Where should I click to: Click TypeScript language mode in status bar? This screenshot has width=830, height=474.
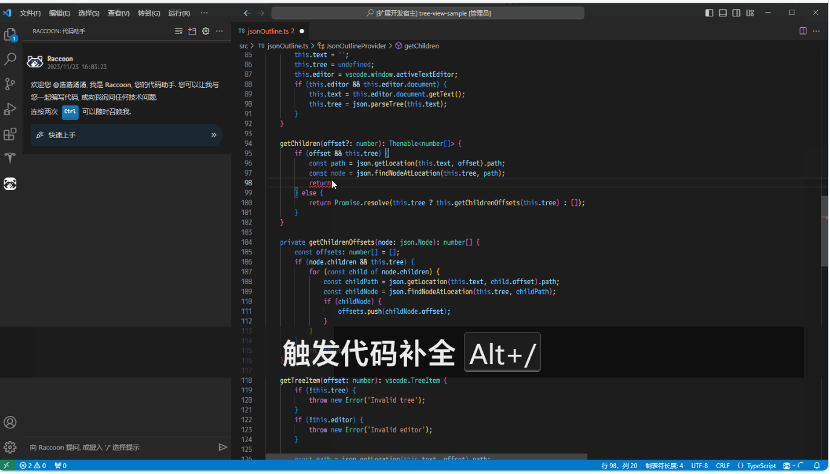[x=761, y=466]
